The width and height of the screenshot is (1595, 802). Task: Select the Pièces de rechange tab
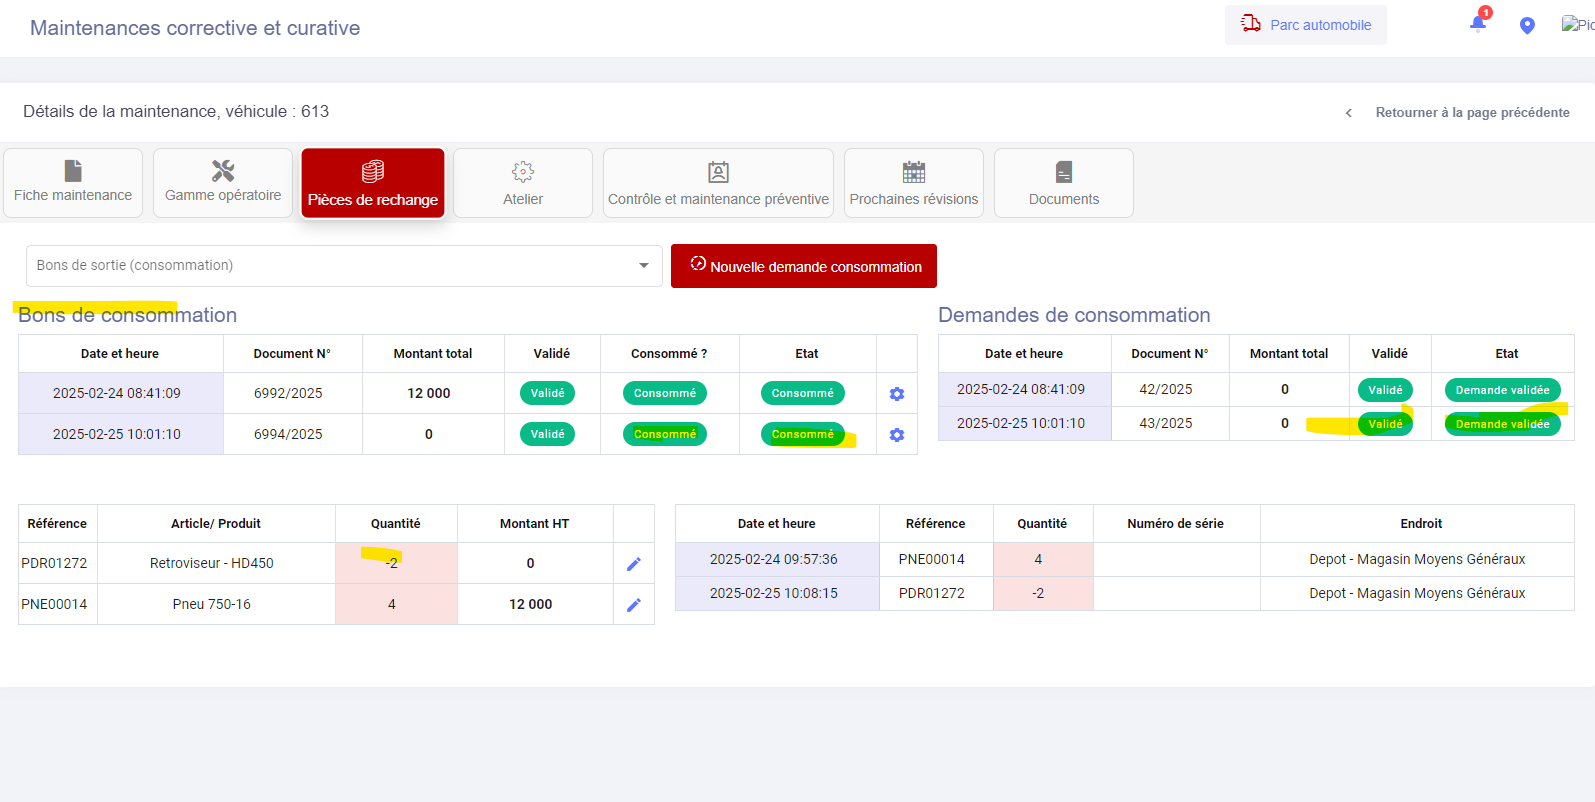point(373,183)
